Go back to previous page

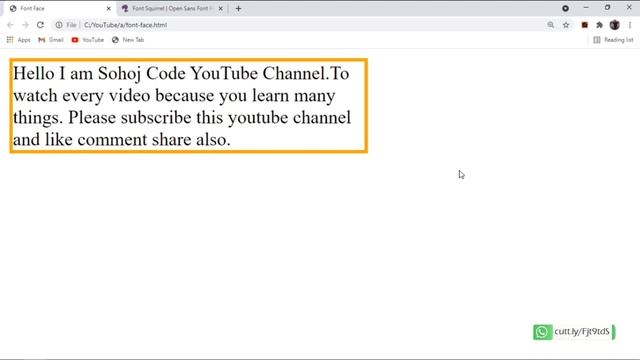[10, 25]
